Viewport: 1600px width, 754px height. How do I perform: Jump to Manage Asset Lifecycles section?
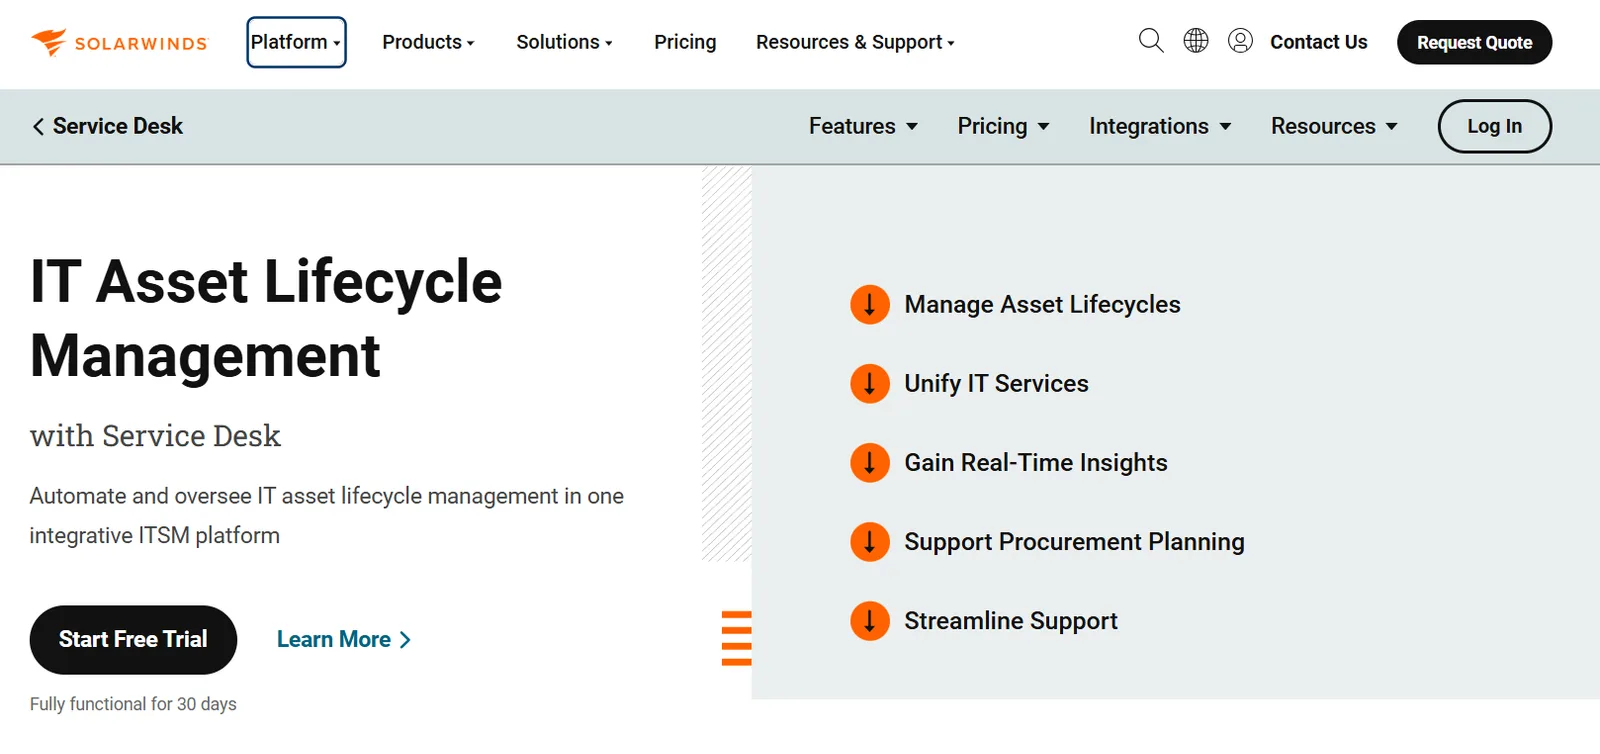click(x=1042, y=304)
